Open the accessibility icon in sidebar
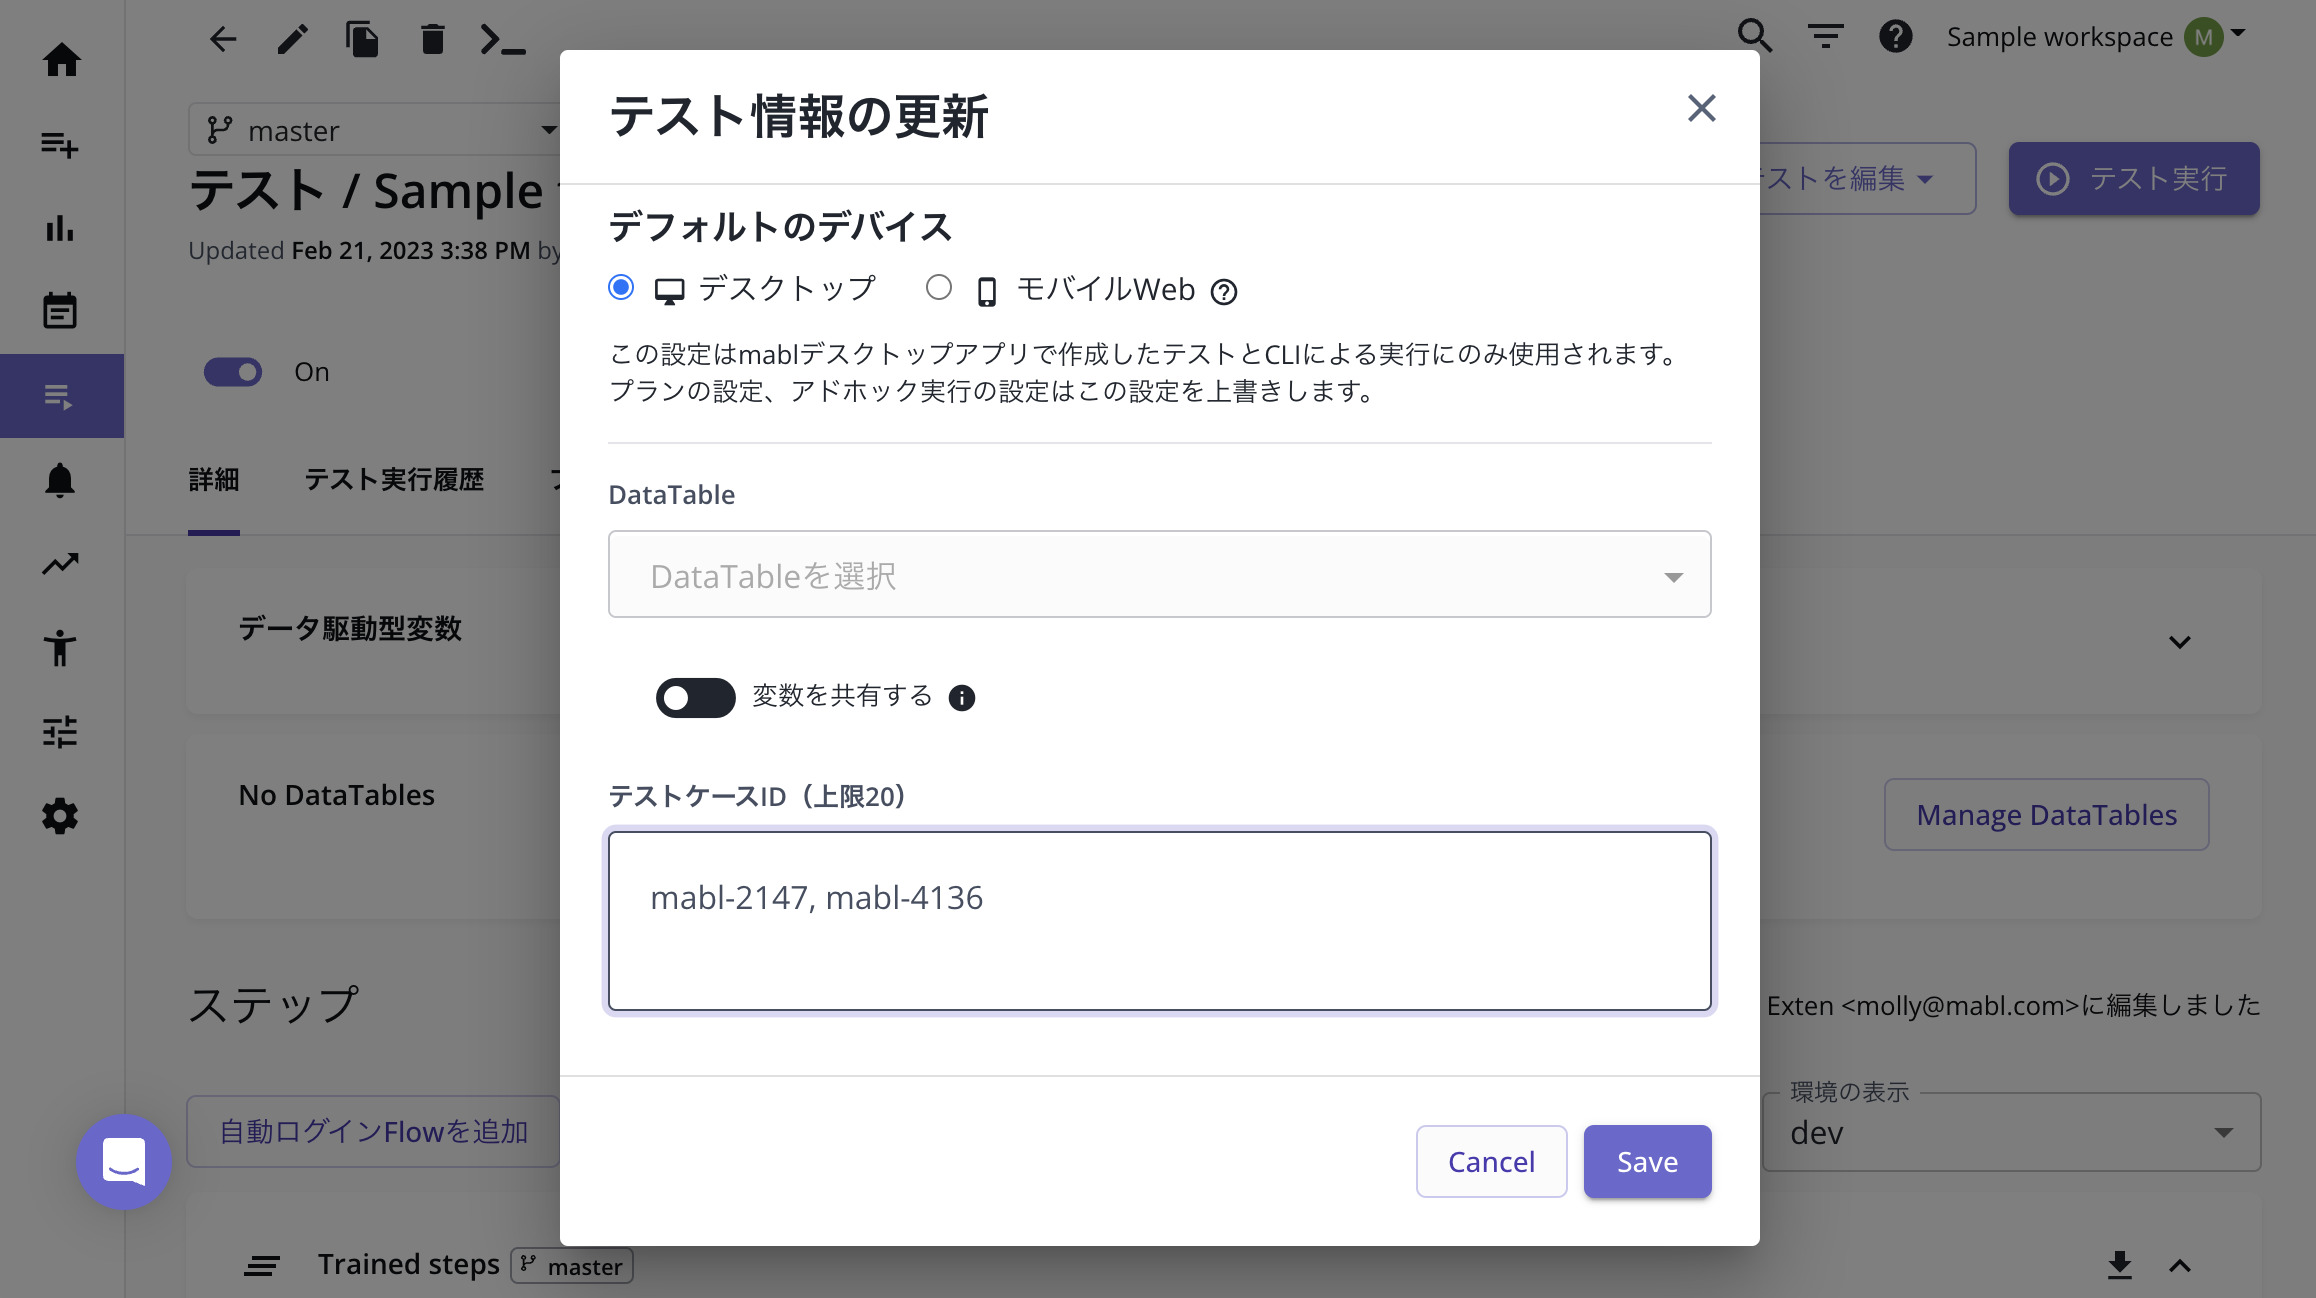 pos(60,648)
